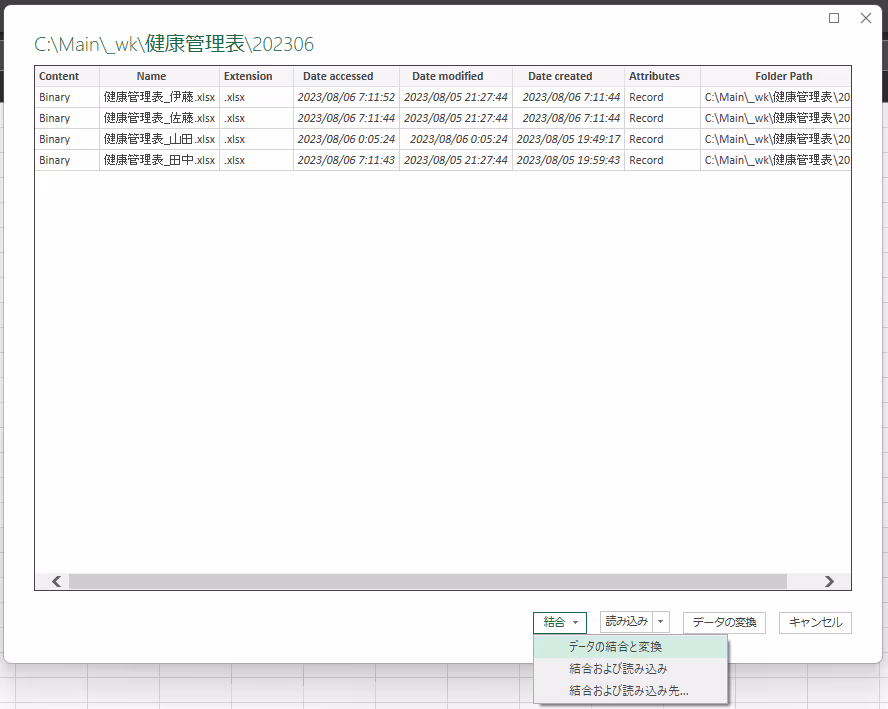Click date accessed 2023/08/06 0:05:24

(x=346, y=139)
